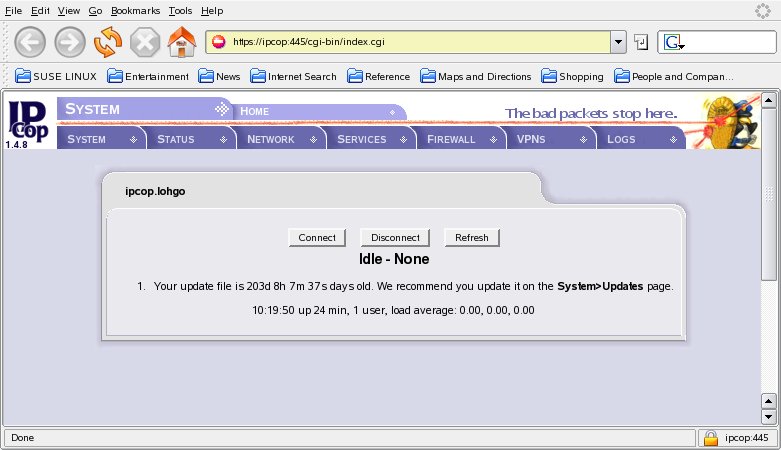Click the browser Back arrow button
781x450 pixels.
click(30, 42)
